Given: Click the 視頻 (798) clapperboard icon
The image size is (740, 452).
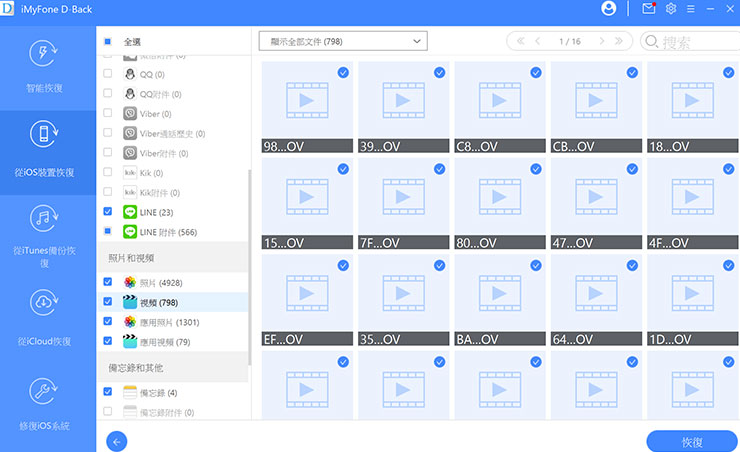Looking at the screenshot, I should coord(130,302).
